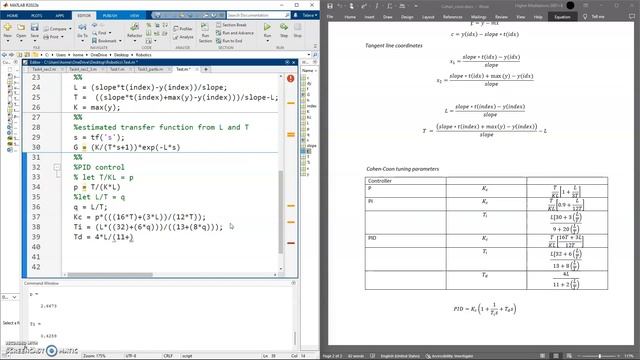640x360 pixels.
Task: Open the New dropdown arrow
Action: point(7,41)
